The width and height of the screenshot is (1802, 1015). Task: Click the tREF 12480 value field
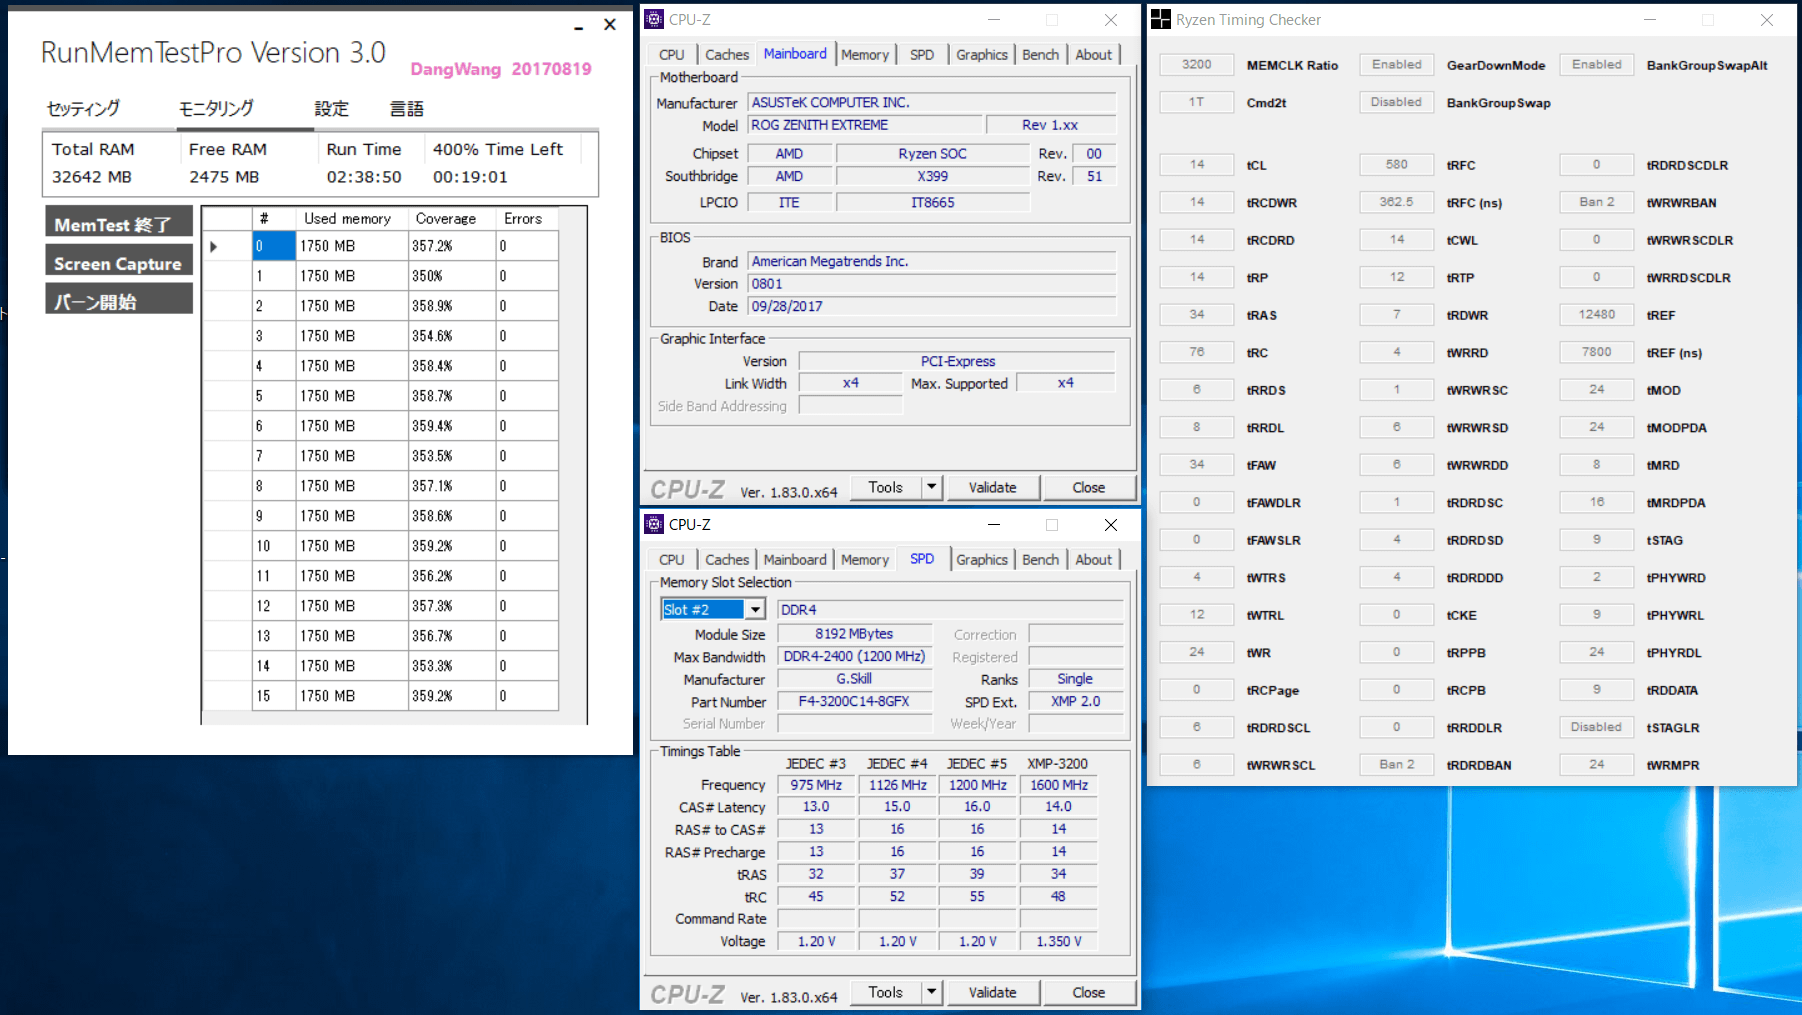(1596, 315)
